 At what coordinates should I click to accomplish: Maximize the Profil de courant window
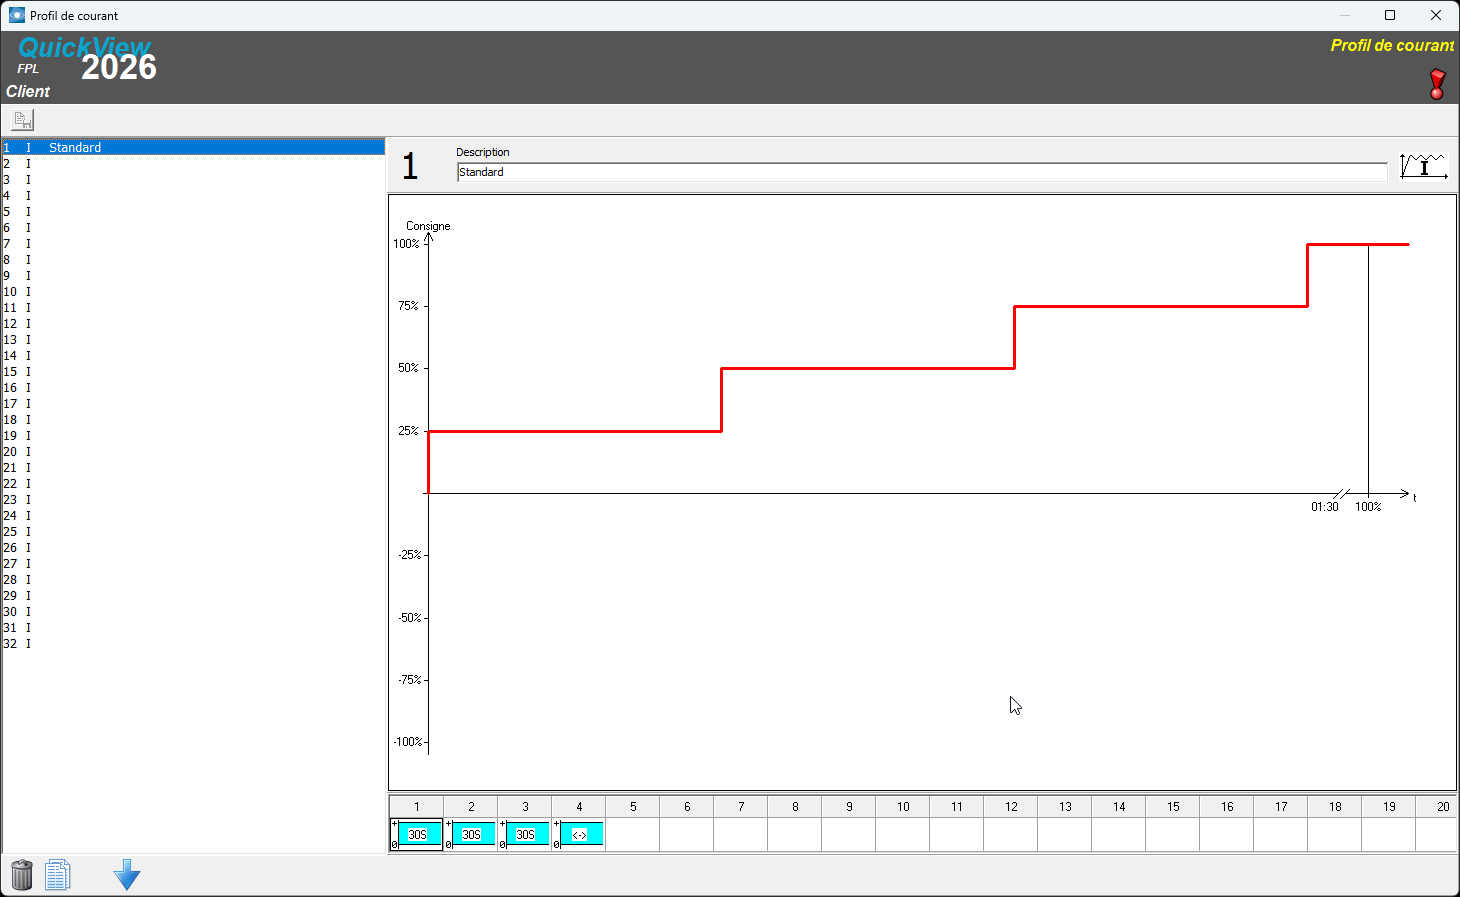[1390, 15]
